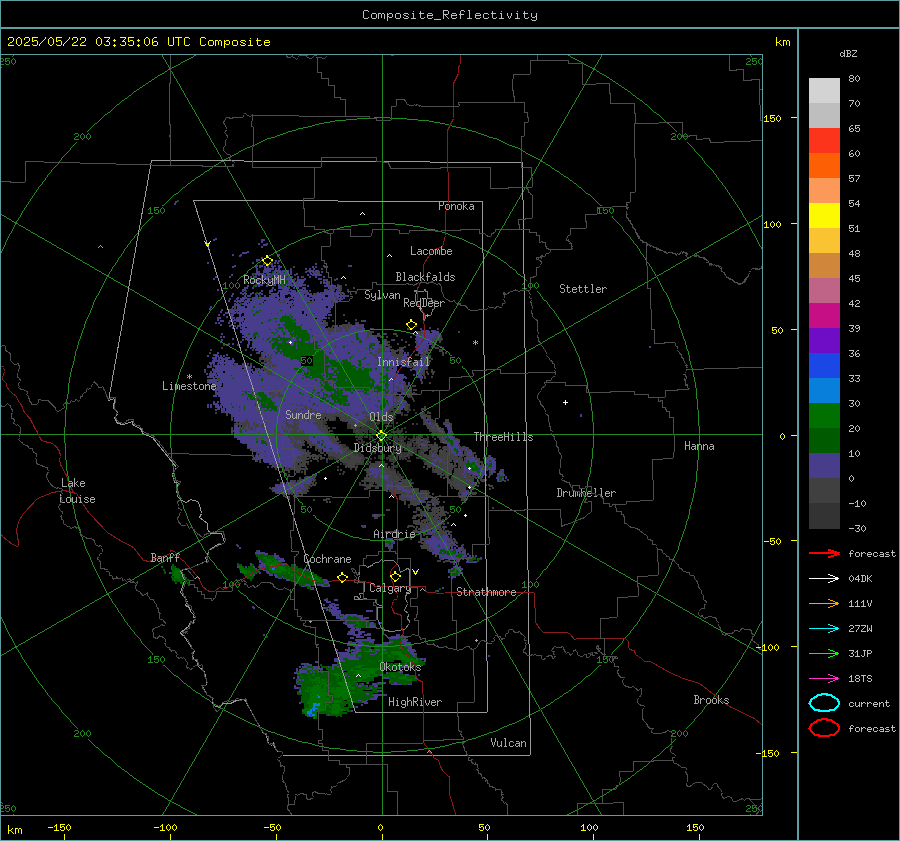Click the orange 111V arrow icon
Image resolution: width=900 pixels, height=841 pixels.
tap(824, 603)
